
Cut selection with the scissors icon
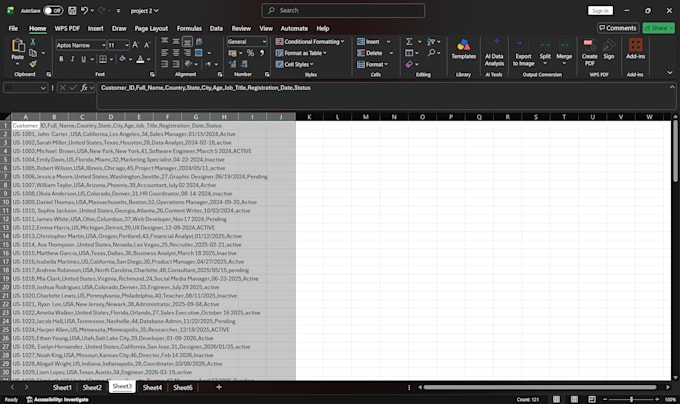click(x=33, y=42)
